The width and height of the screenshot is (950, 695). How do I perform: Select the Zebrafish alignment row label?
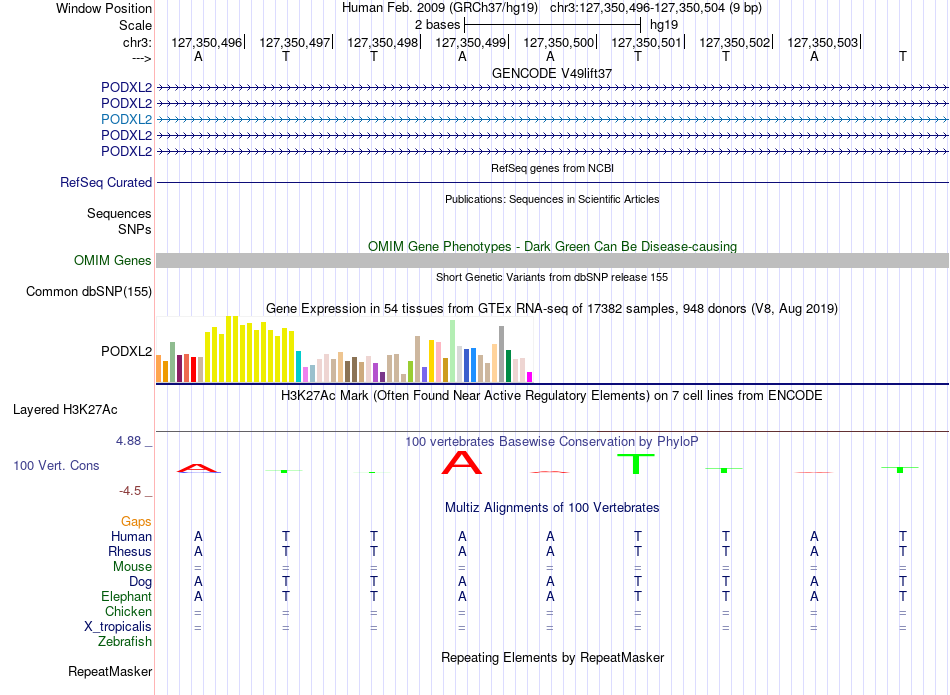pos(125,641)
